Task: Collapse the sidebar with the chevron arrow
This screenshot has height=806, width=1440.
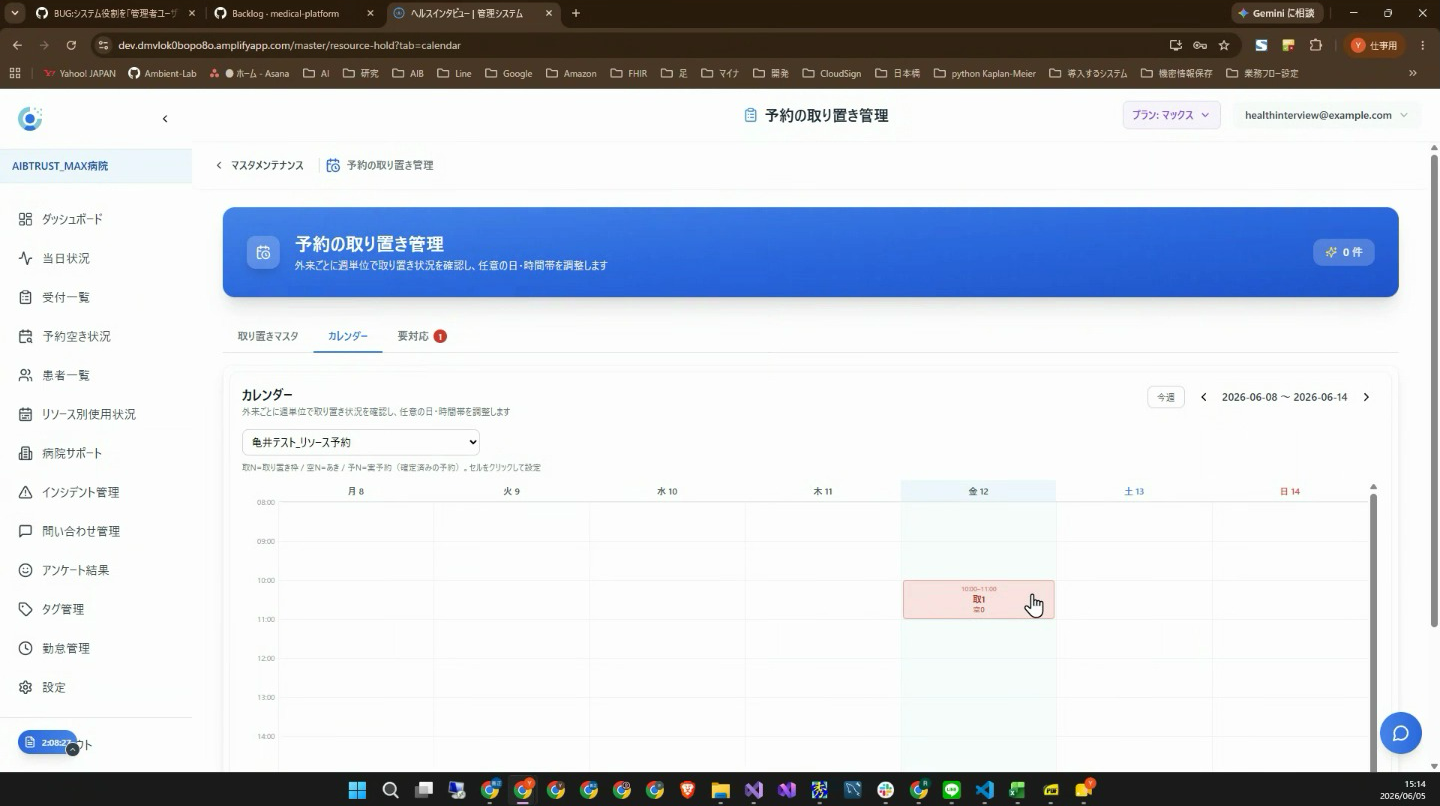Action: click(x=165, y=119)
